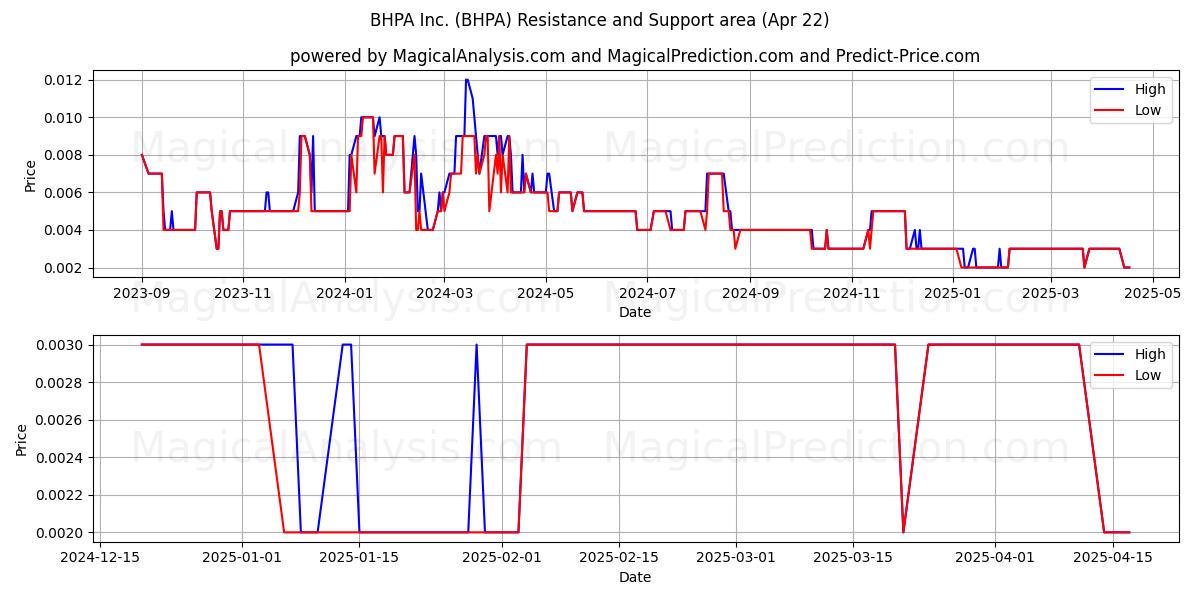This screenshot has height=600, width=1200.
Task: Click the '0.0030' y-axis label
Action: pos(60,345)
